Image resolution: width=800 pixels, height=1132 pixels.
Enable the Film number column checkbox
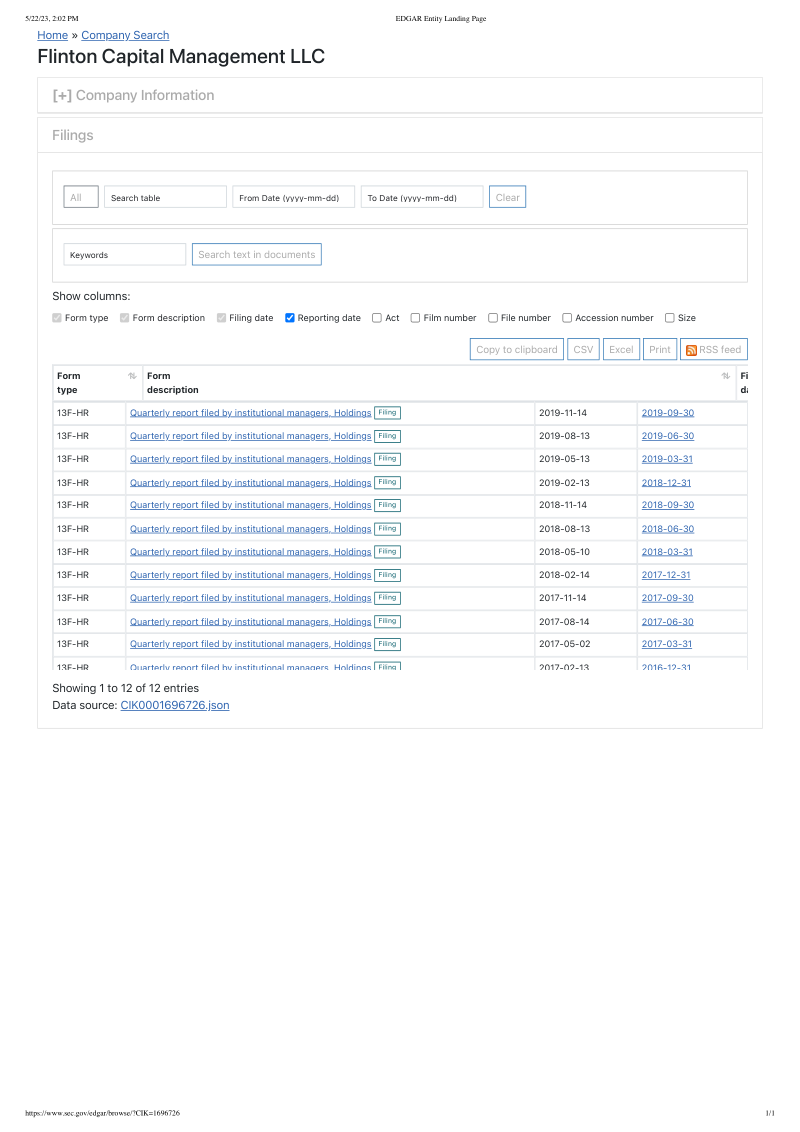415,318
